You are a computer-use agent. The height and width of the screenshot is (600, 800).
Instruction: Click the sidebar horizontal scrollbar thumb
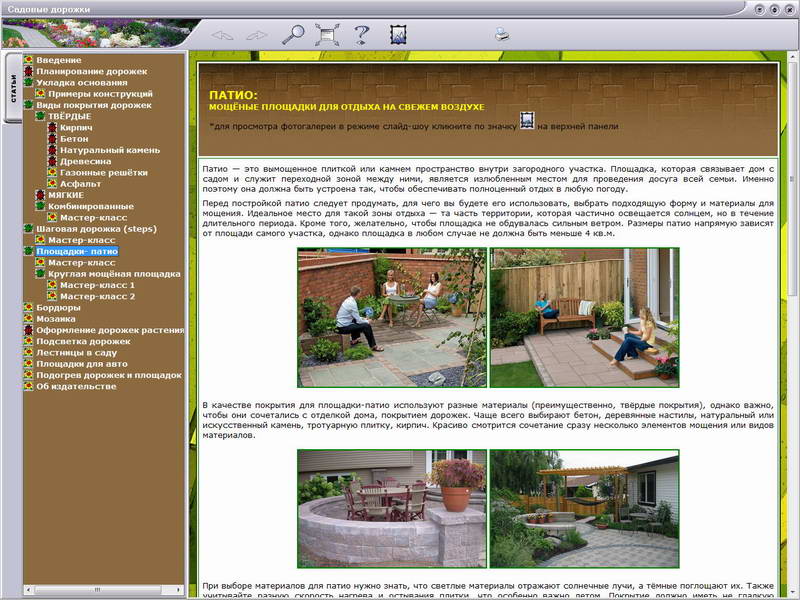(x=97, y=590)
